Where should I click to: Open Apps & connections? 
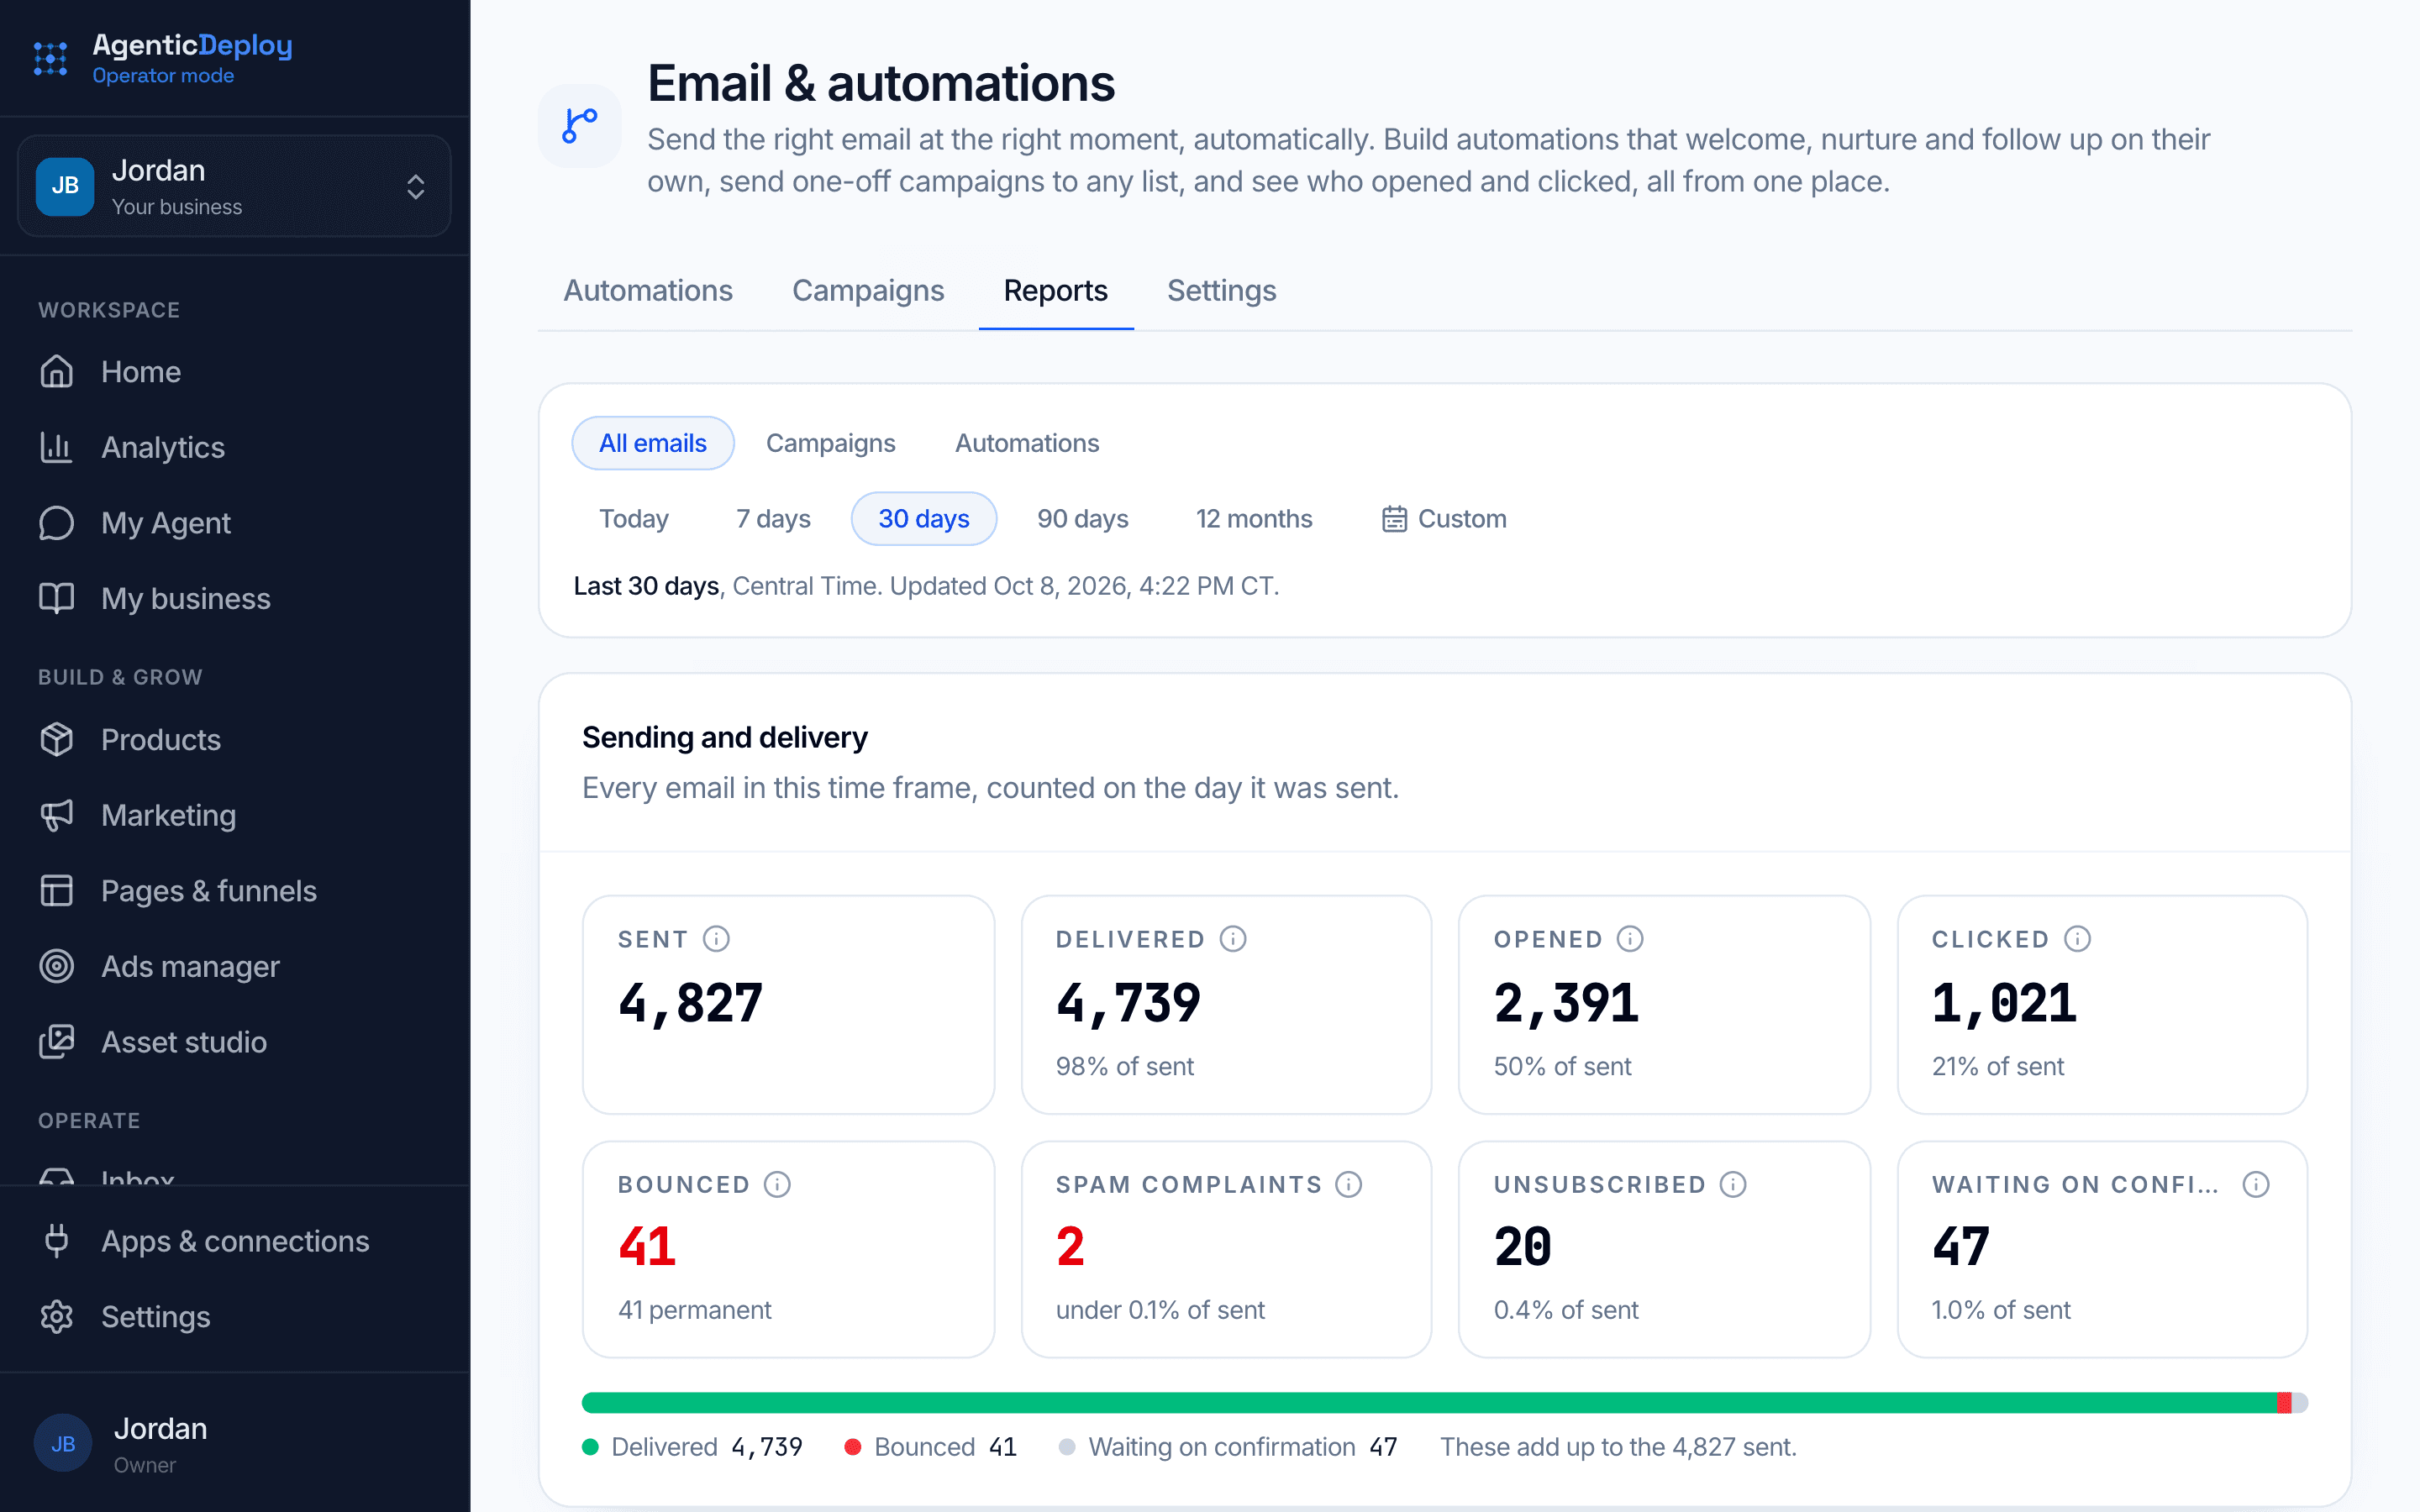(x=235, y=1241)
